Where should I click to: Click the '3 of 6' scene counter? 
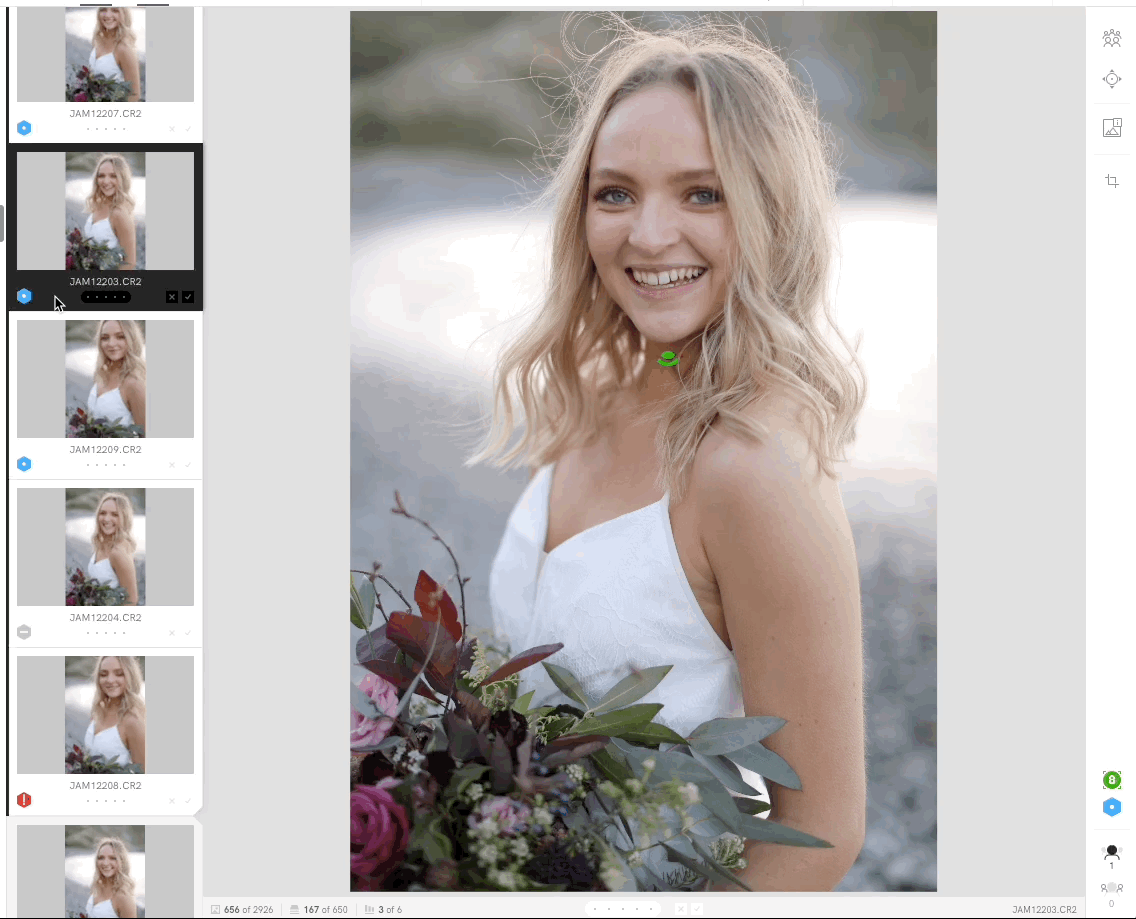coord(390,910)
